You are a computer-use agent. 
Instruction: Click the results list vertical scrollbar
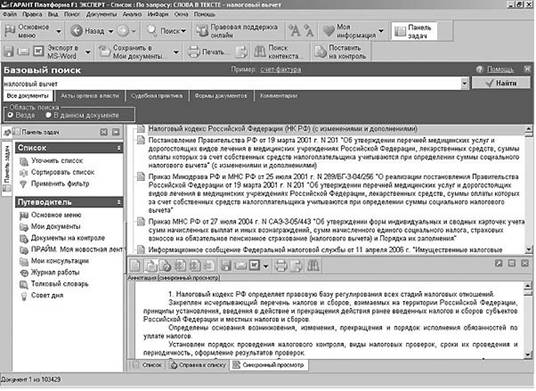(529, 190)
